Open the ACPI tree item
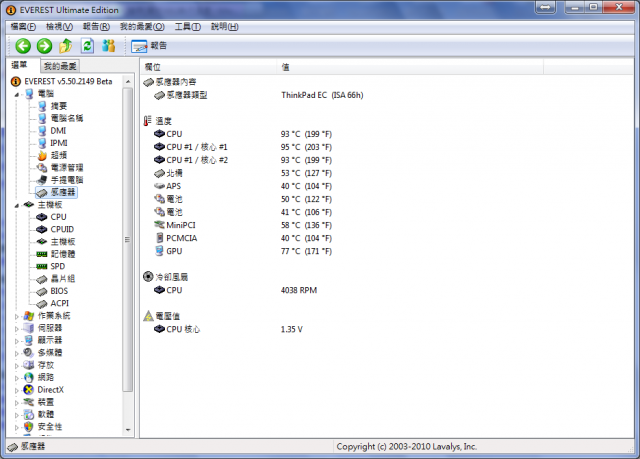The image size is (640, 459). (53, 303)
